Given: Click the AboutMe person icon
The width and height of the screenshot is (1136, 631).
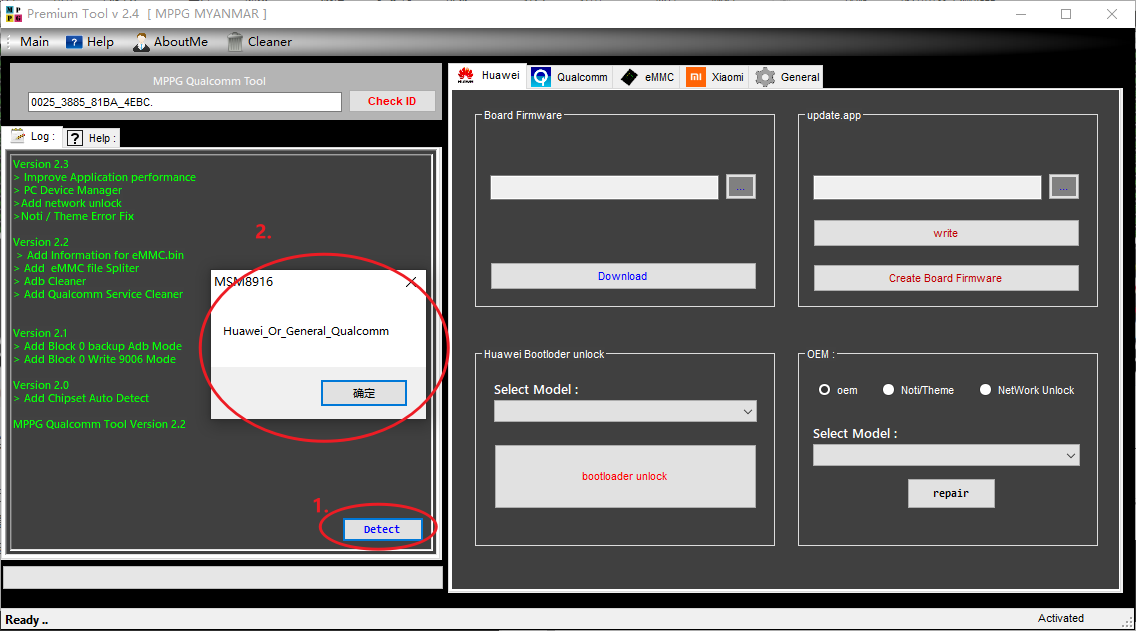Looking at the screenshot, I should pos(141,42).
